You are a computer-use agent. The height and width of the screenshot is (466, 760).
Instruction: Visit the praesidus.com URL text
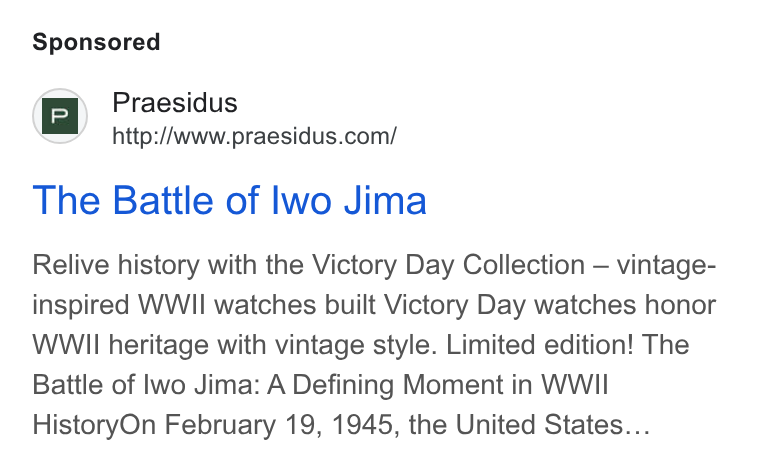click(254, 136)
